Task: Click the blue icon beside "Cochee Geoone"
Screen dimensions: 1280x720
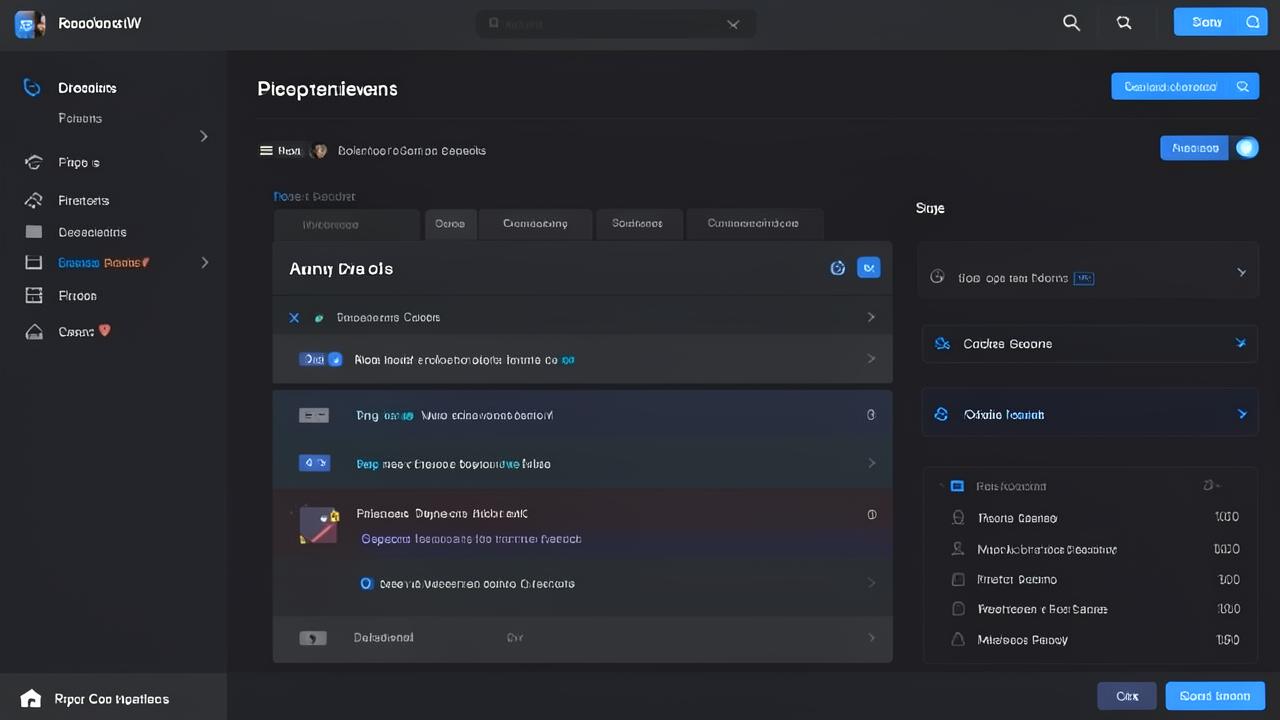Action: click(x=941, y=344)
